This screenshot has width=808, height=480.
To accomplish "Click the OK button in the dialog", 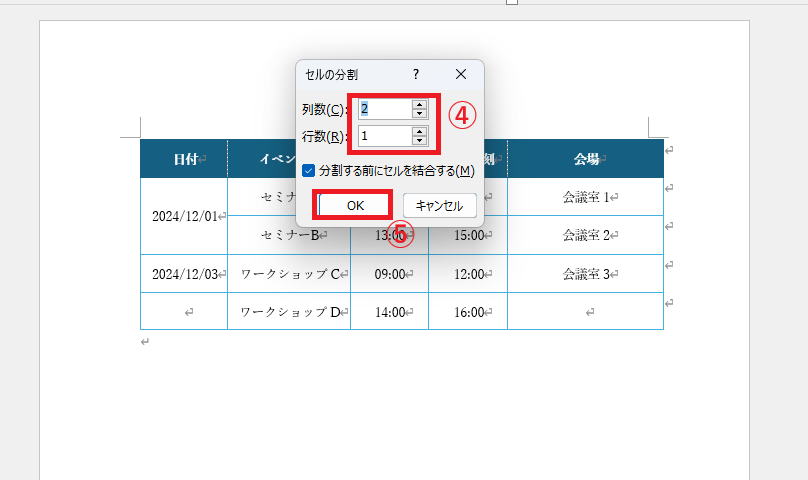I will (355, 205).
